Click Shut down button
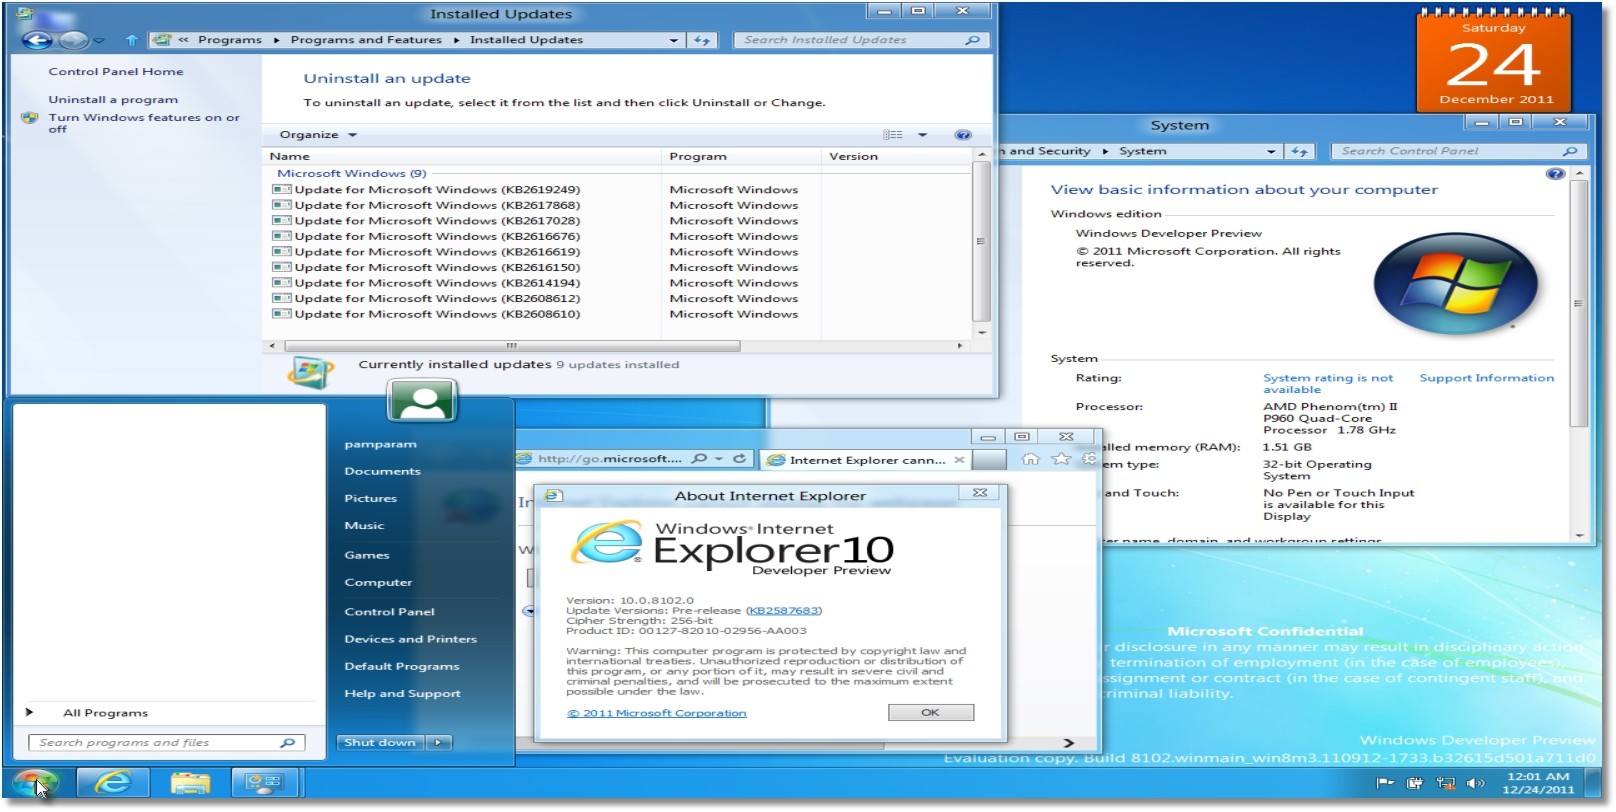 (x=381, y=743)
